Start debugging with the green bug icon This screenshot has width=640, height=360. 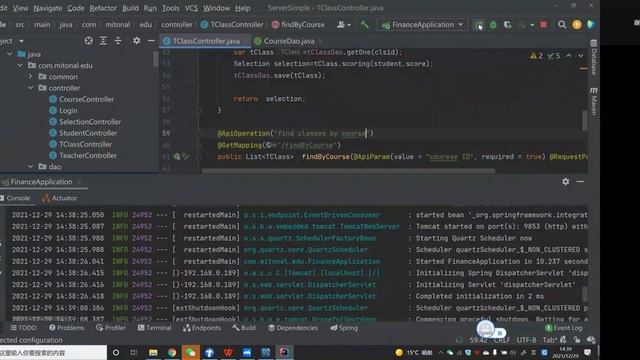tap(493, 25)
